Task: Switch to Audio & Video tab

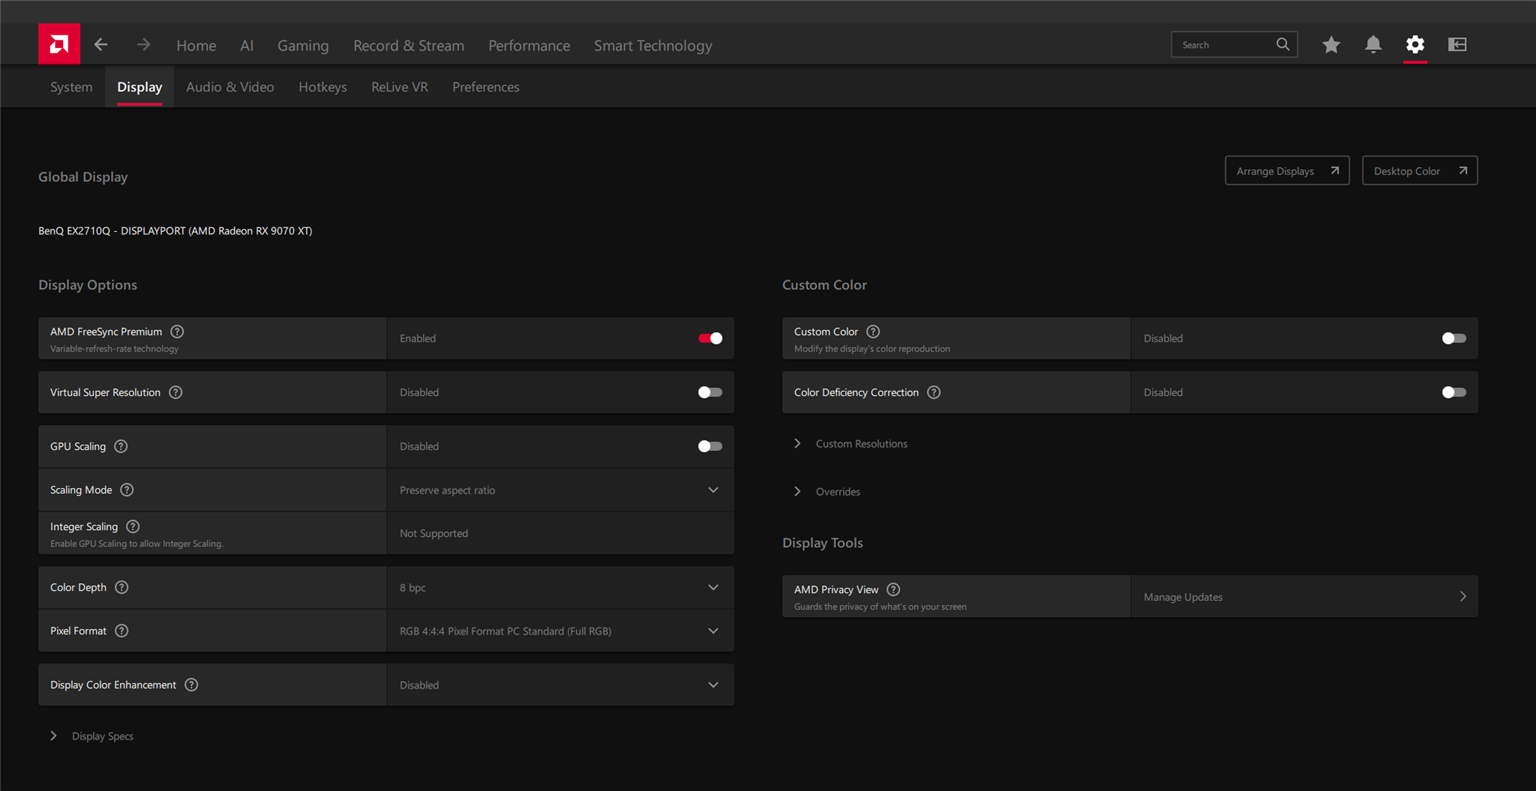Action: coord(230,87)
